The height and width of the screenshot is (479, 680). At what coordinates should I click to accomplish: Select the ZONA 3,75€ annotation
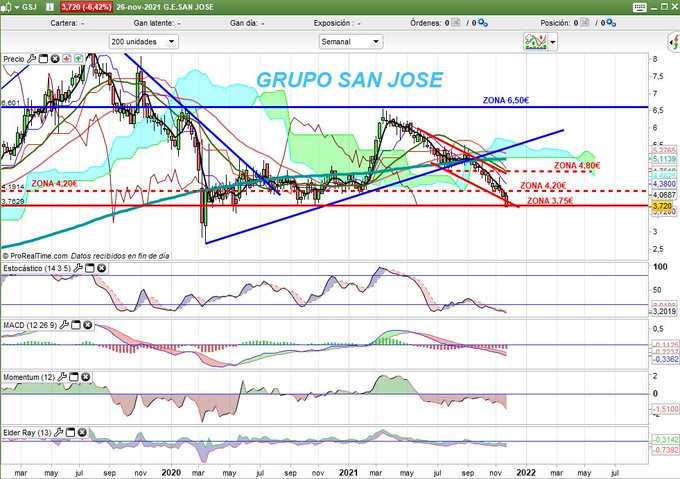click(550, 201)
